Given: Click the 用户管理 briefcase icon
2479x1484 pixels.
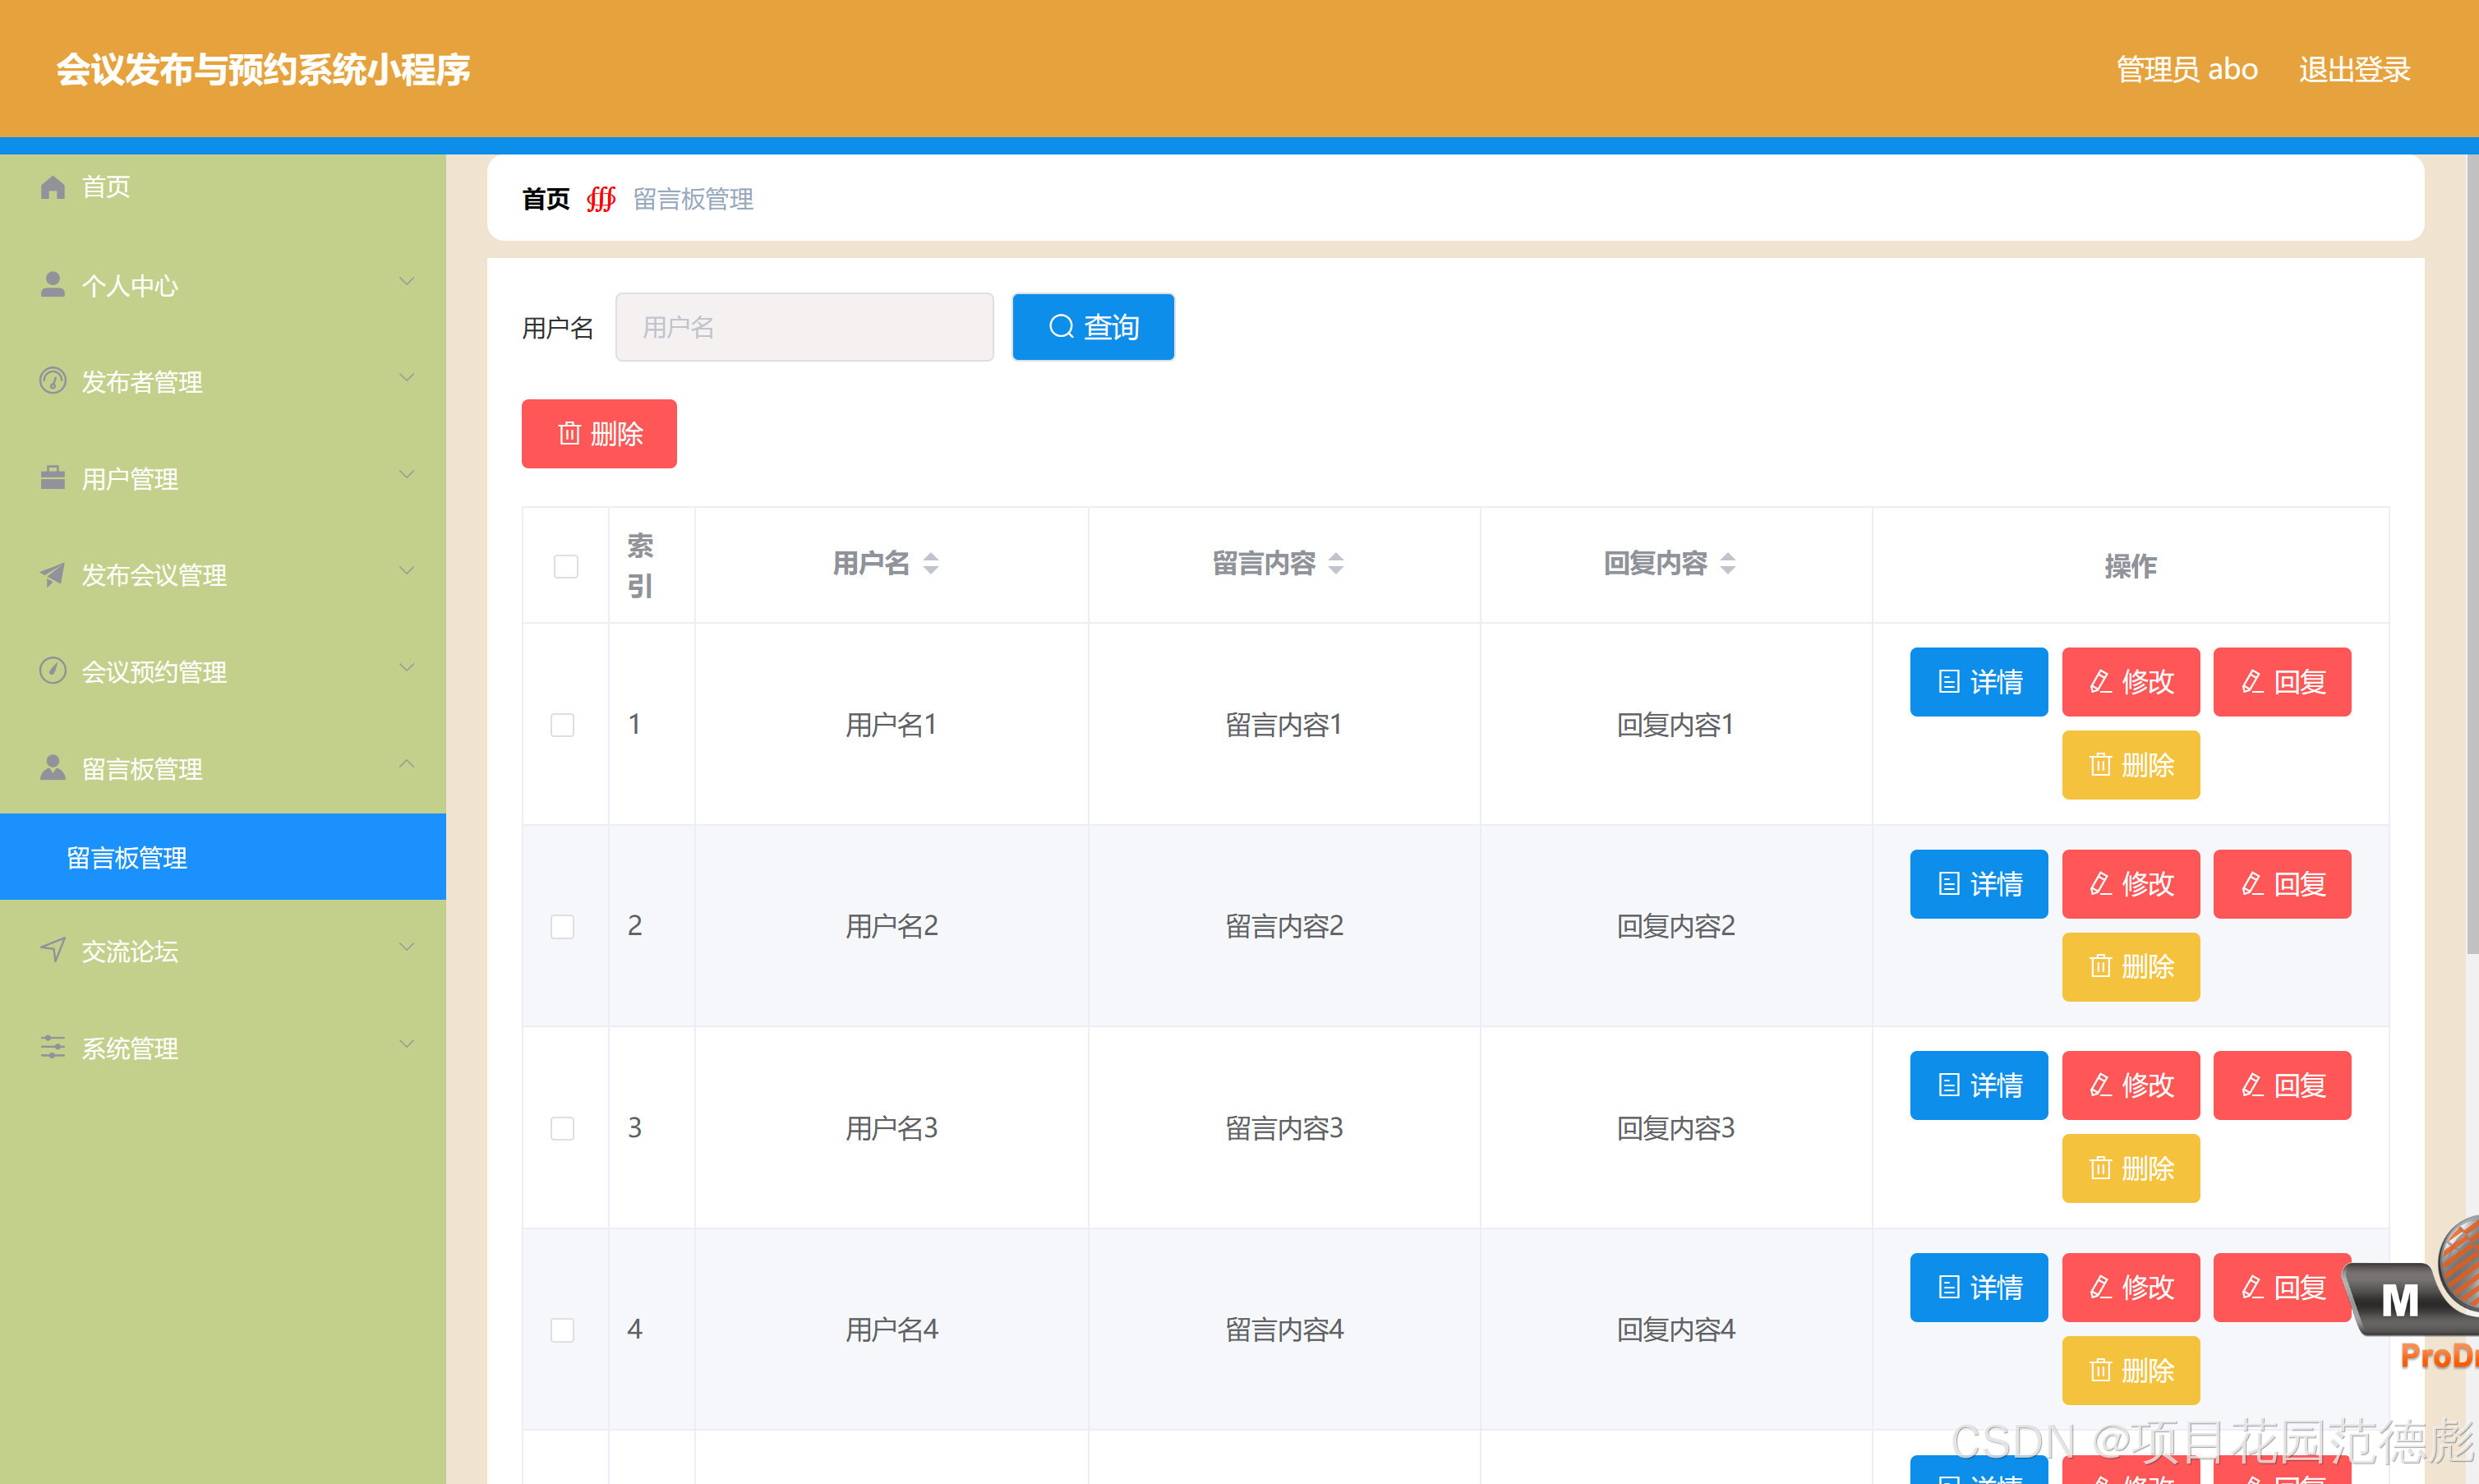Looking at the screenshot, I should 53,478.
